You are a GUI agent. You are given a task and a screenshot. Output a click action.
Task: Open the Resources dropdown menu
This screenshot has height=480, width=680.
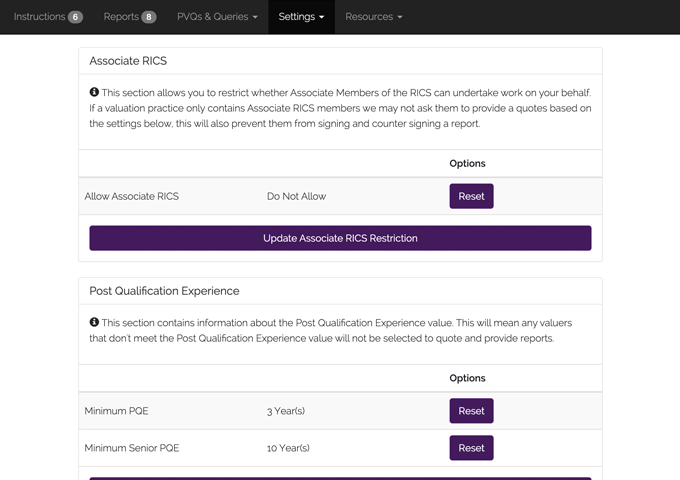(x=374, y=17)
